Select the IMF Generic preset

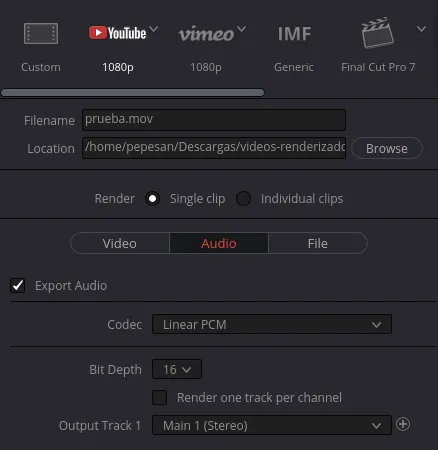click(x=294, y=34)
